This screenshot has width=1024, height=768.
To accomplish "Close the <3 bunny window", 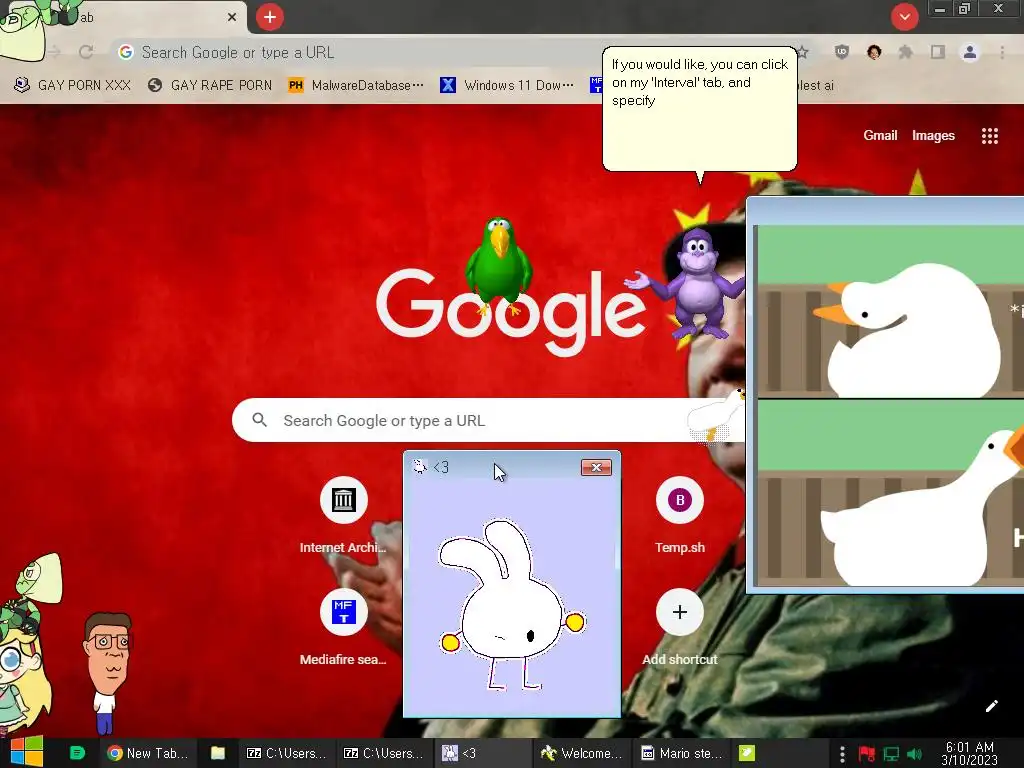I will point(596,467).
